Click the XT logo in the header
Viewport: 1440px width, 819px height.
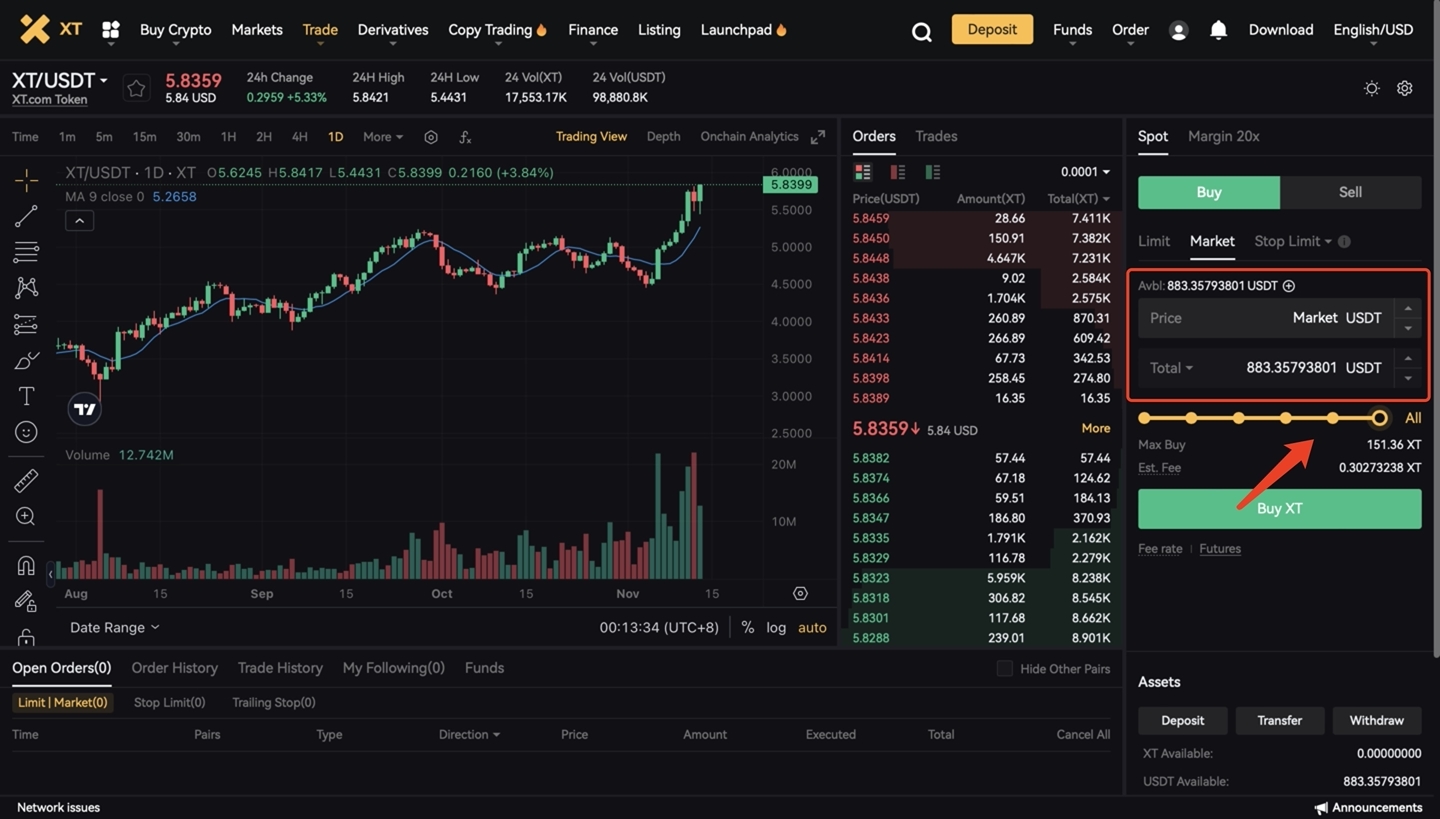pyautogui.click(x=51, y=29)
